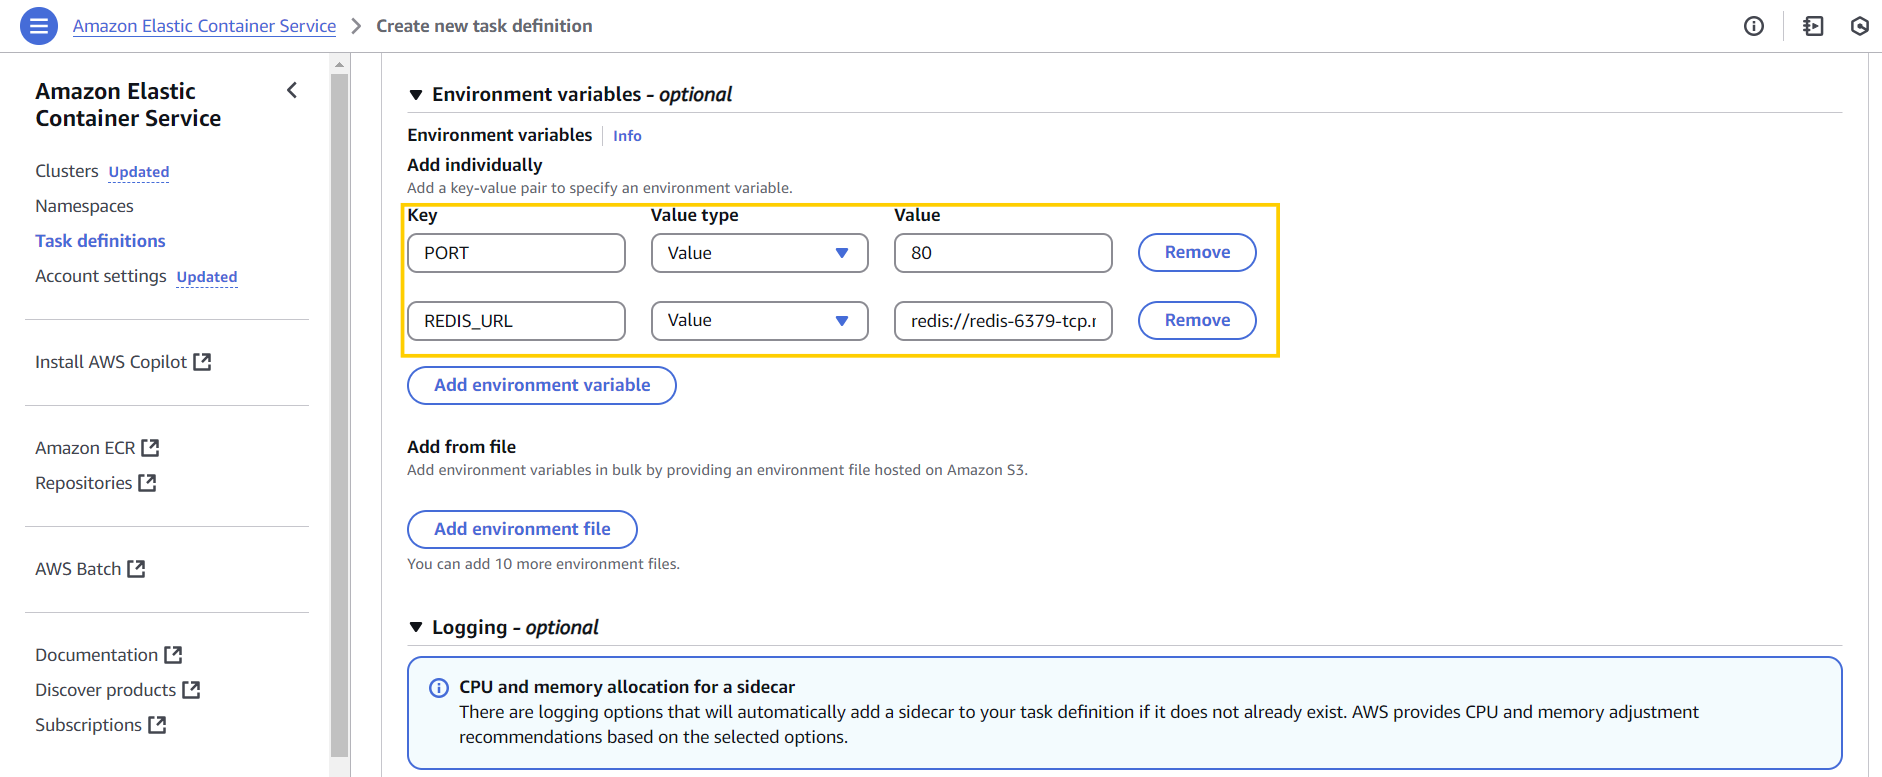This screenshot has height=777, width=1882.
Task: Go to Task definitions in the sidebar
Action: coord(100,241)
